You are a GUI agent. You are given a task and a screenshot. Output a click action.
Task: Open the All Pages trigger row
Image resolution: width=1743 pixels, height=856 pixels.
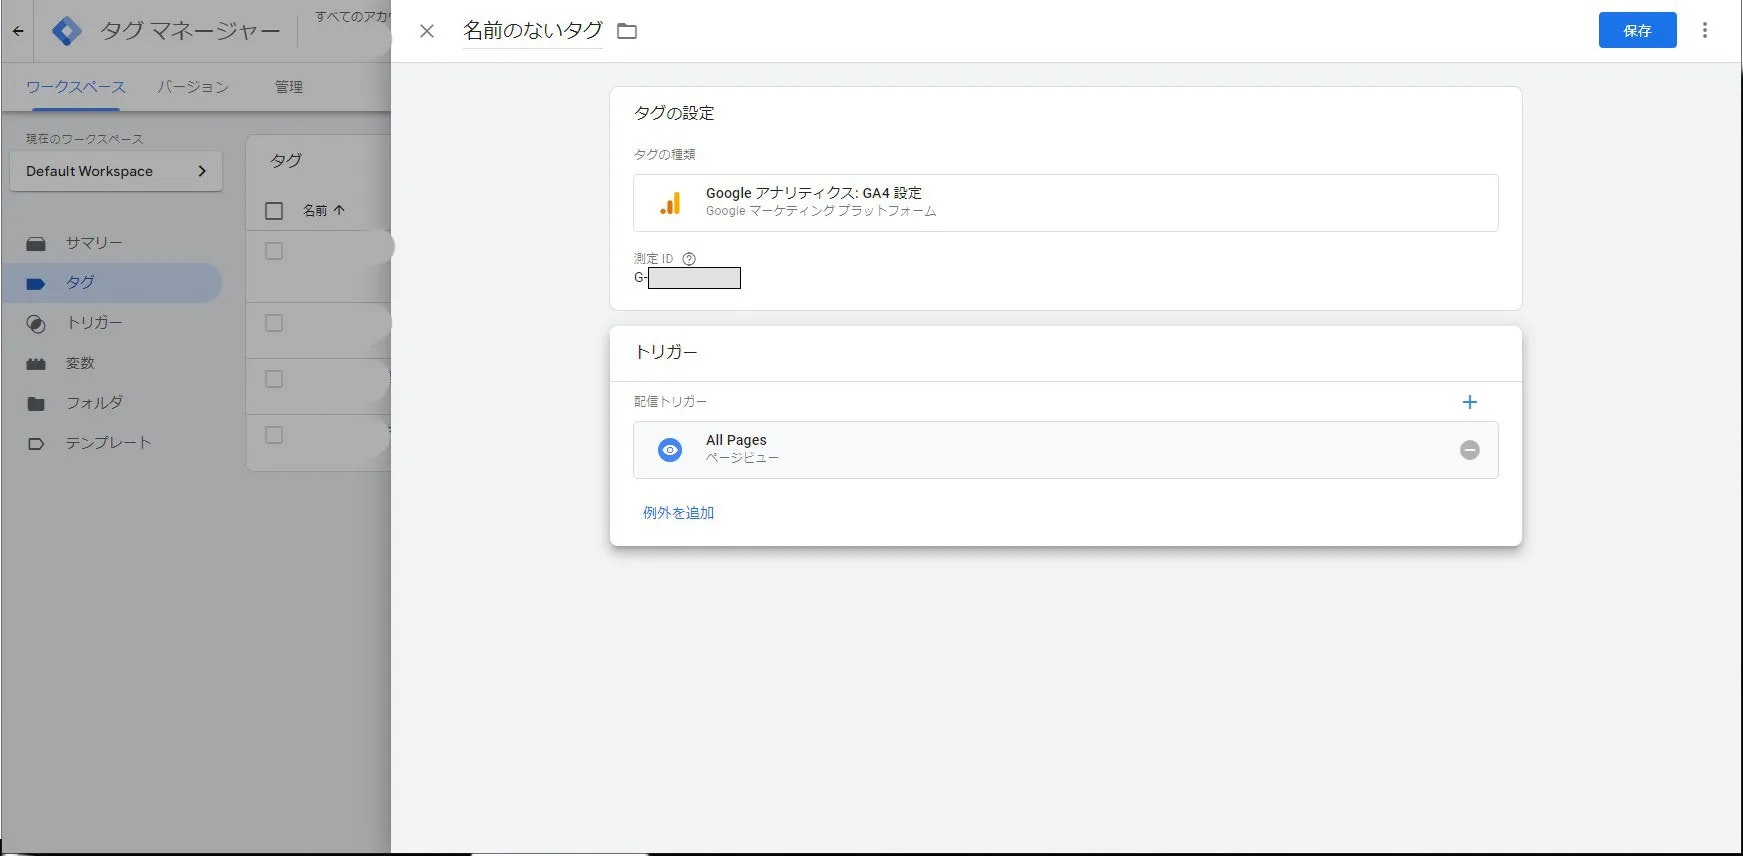point(1065,450)
